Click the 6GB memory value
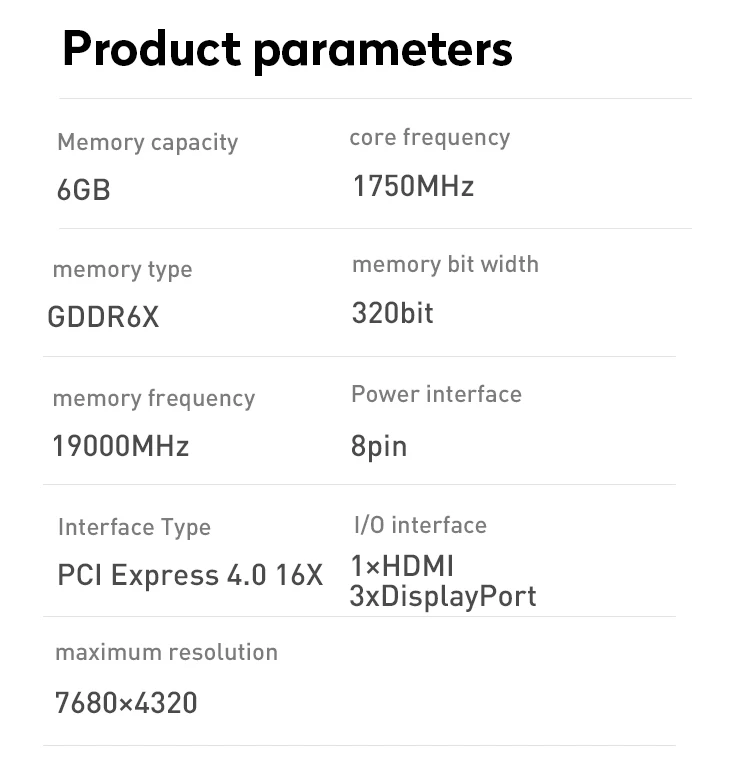Screen dimensions: 750x768 (x=84, y=190)
